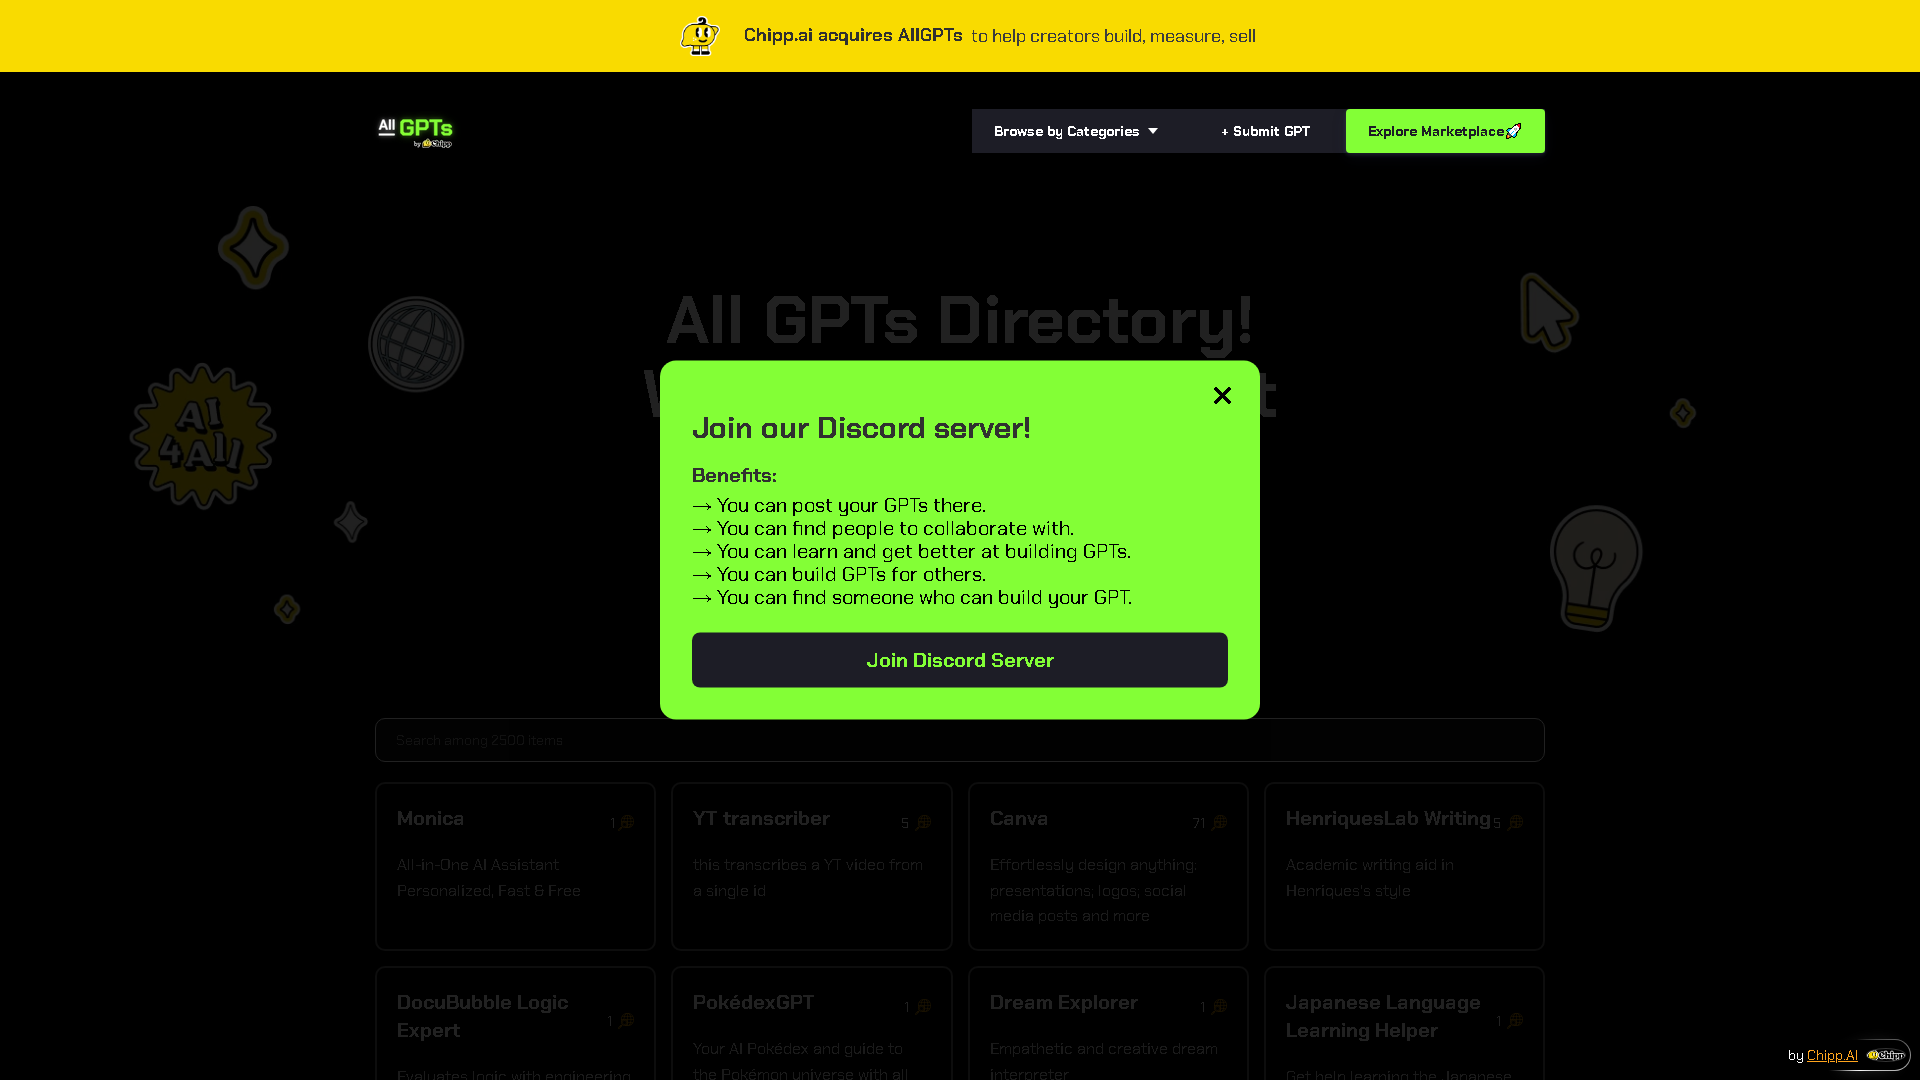Screen dimensions: 1920x1080
Task: Open the Canva GPT card
Action: tap(1108, 866)
